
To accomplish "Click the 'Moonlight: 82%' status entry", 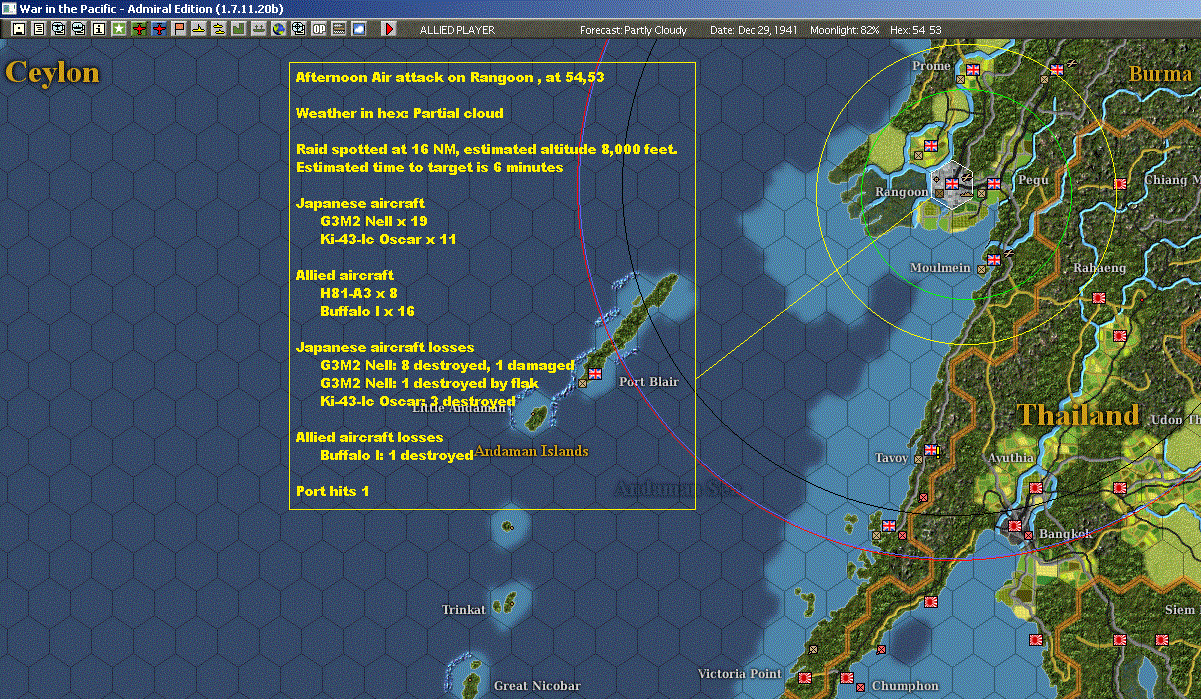I will click(x=845, y=30).
